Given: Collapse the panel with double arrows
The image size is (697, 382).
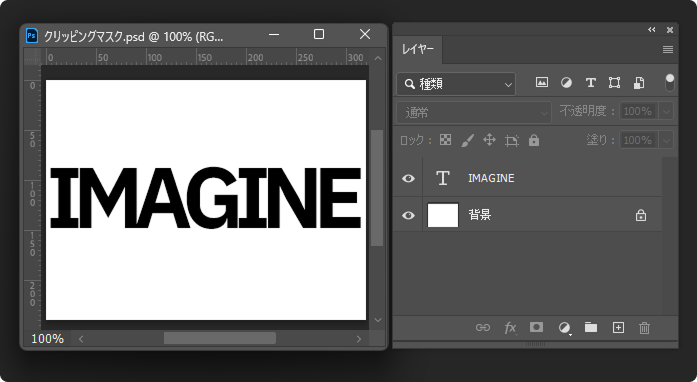Looking at the screenshot, I should pyautogui.click(x=652, y=30).
